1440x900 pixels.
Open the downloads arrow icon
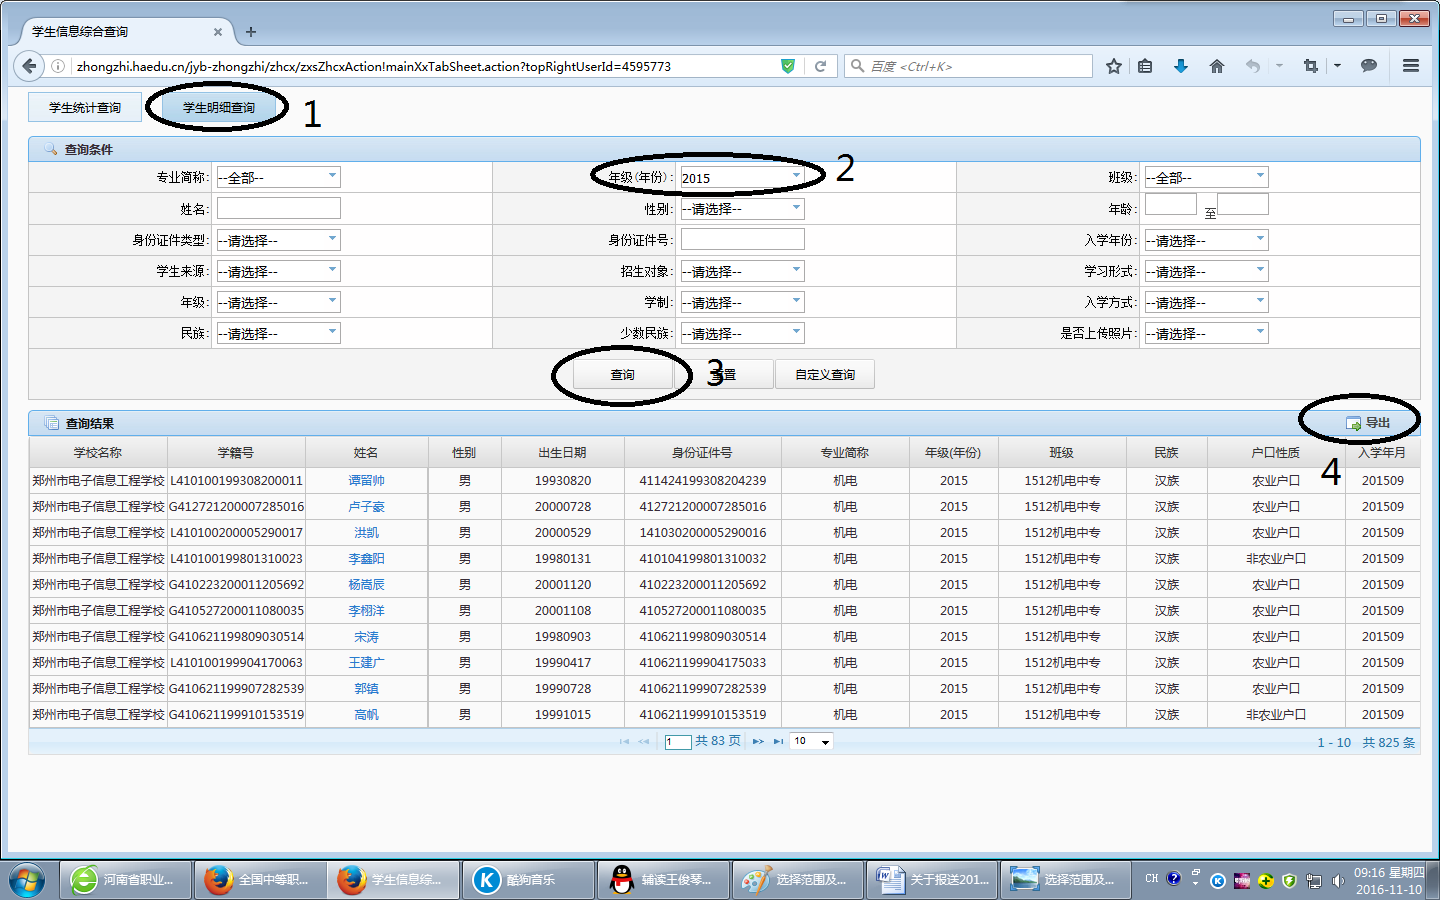point(1180,66)
